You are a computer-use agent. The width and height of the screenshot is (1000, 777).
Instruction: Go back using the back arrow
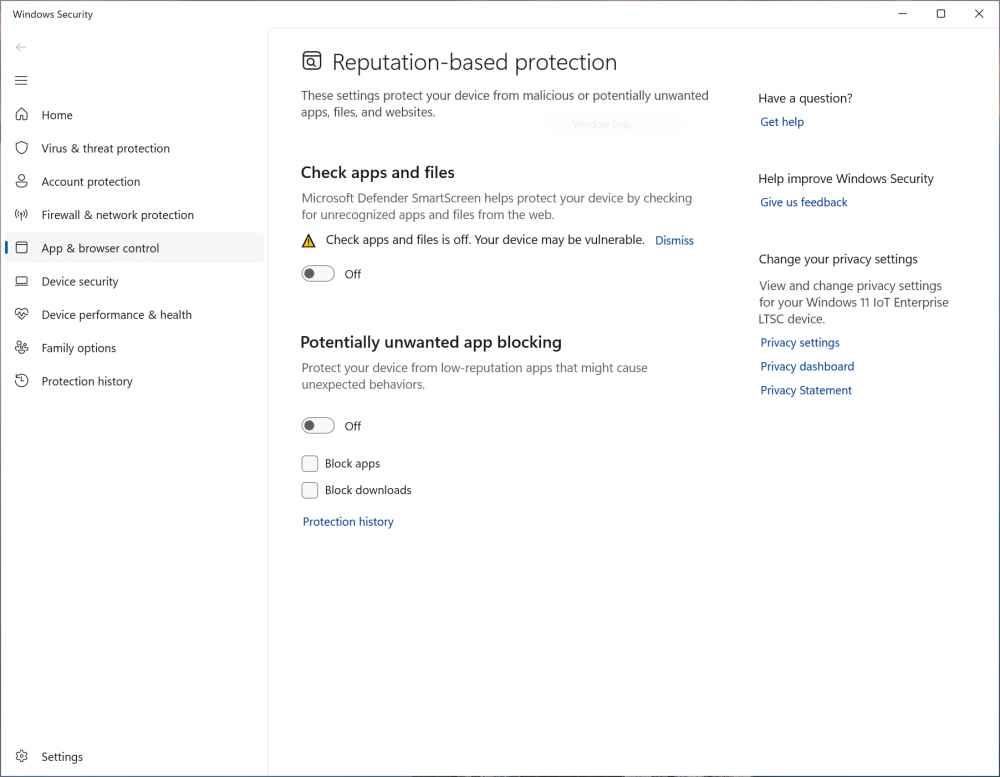(x=21, y=47)
